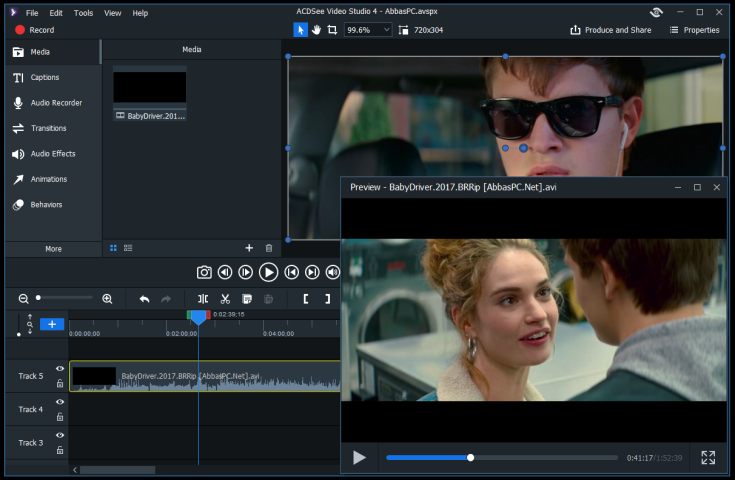
Task: Cut selection with scissors icon
Action: click(x=225, y=299)
